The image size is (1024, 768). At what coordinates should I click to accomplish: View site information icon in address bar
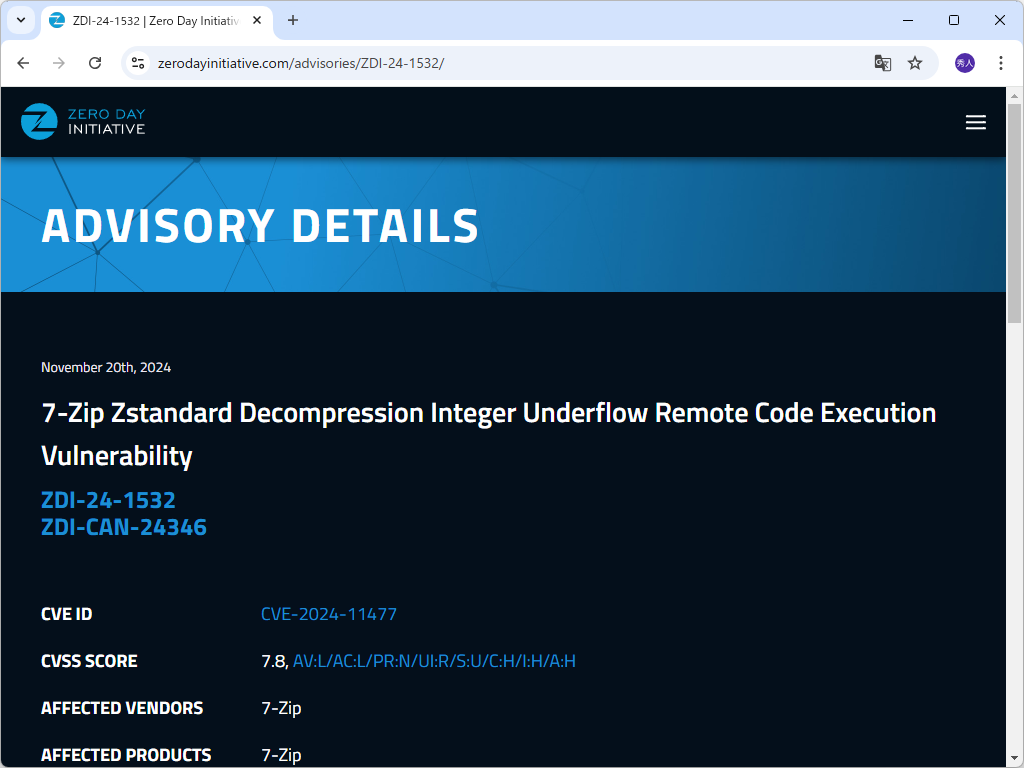tap(138, 63)
